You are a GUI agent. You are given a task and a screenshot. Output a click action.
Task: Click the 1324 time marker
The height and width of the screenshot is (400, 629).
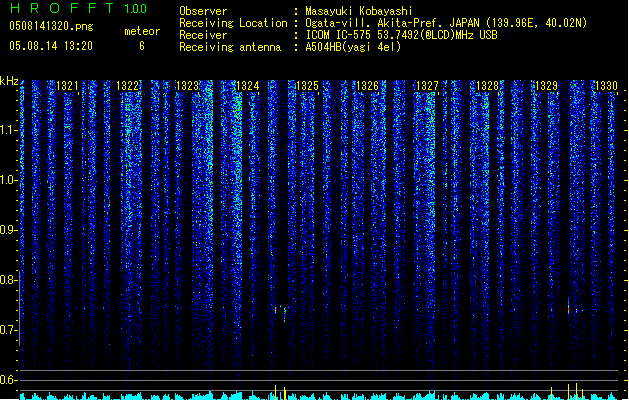[x=248, y=86]
